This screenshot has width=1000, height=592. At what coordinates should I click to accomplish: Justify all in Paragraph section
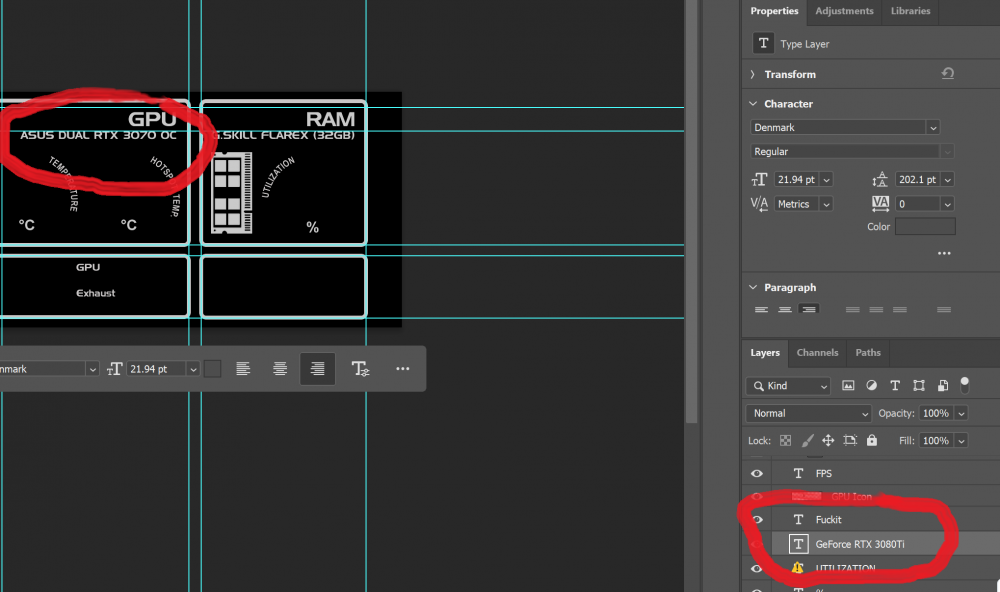click(944, 309)
